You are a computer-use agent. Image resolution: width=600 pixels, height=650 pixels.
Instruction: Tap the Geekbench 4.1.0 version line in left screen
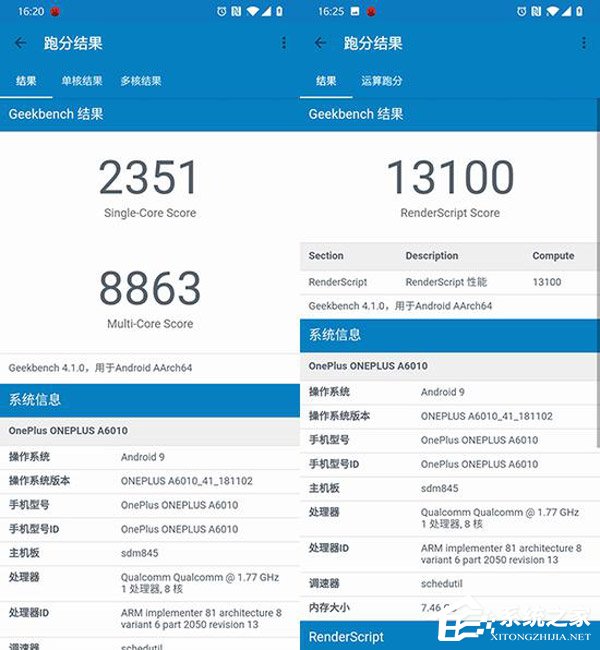[x=100, y=368]
